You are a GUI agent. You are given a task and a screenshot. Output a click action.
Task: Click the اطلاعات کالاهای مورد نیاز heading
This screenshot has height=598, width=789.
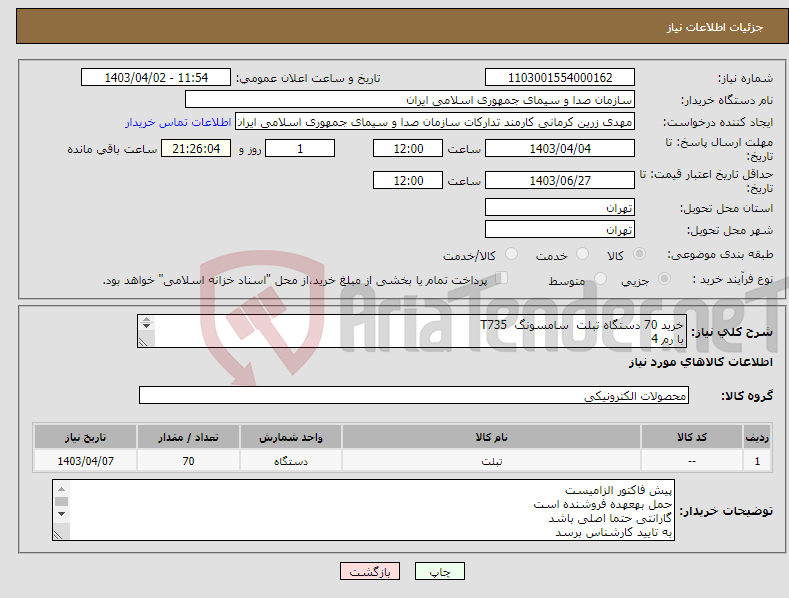pyautogui.click(x=700, y=362)
